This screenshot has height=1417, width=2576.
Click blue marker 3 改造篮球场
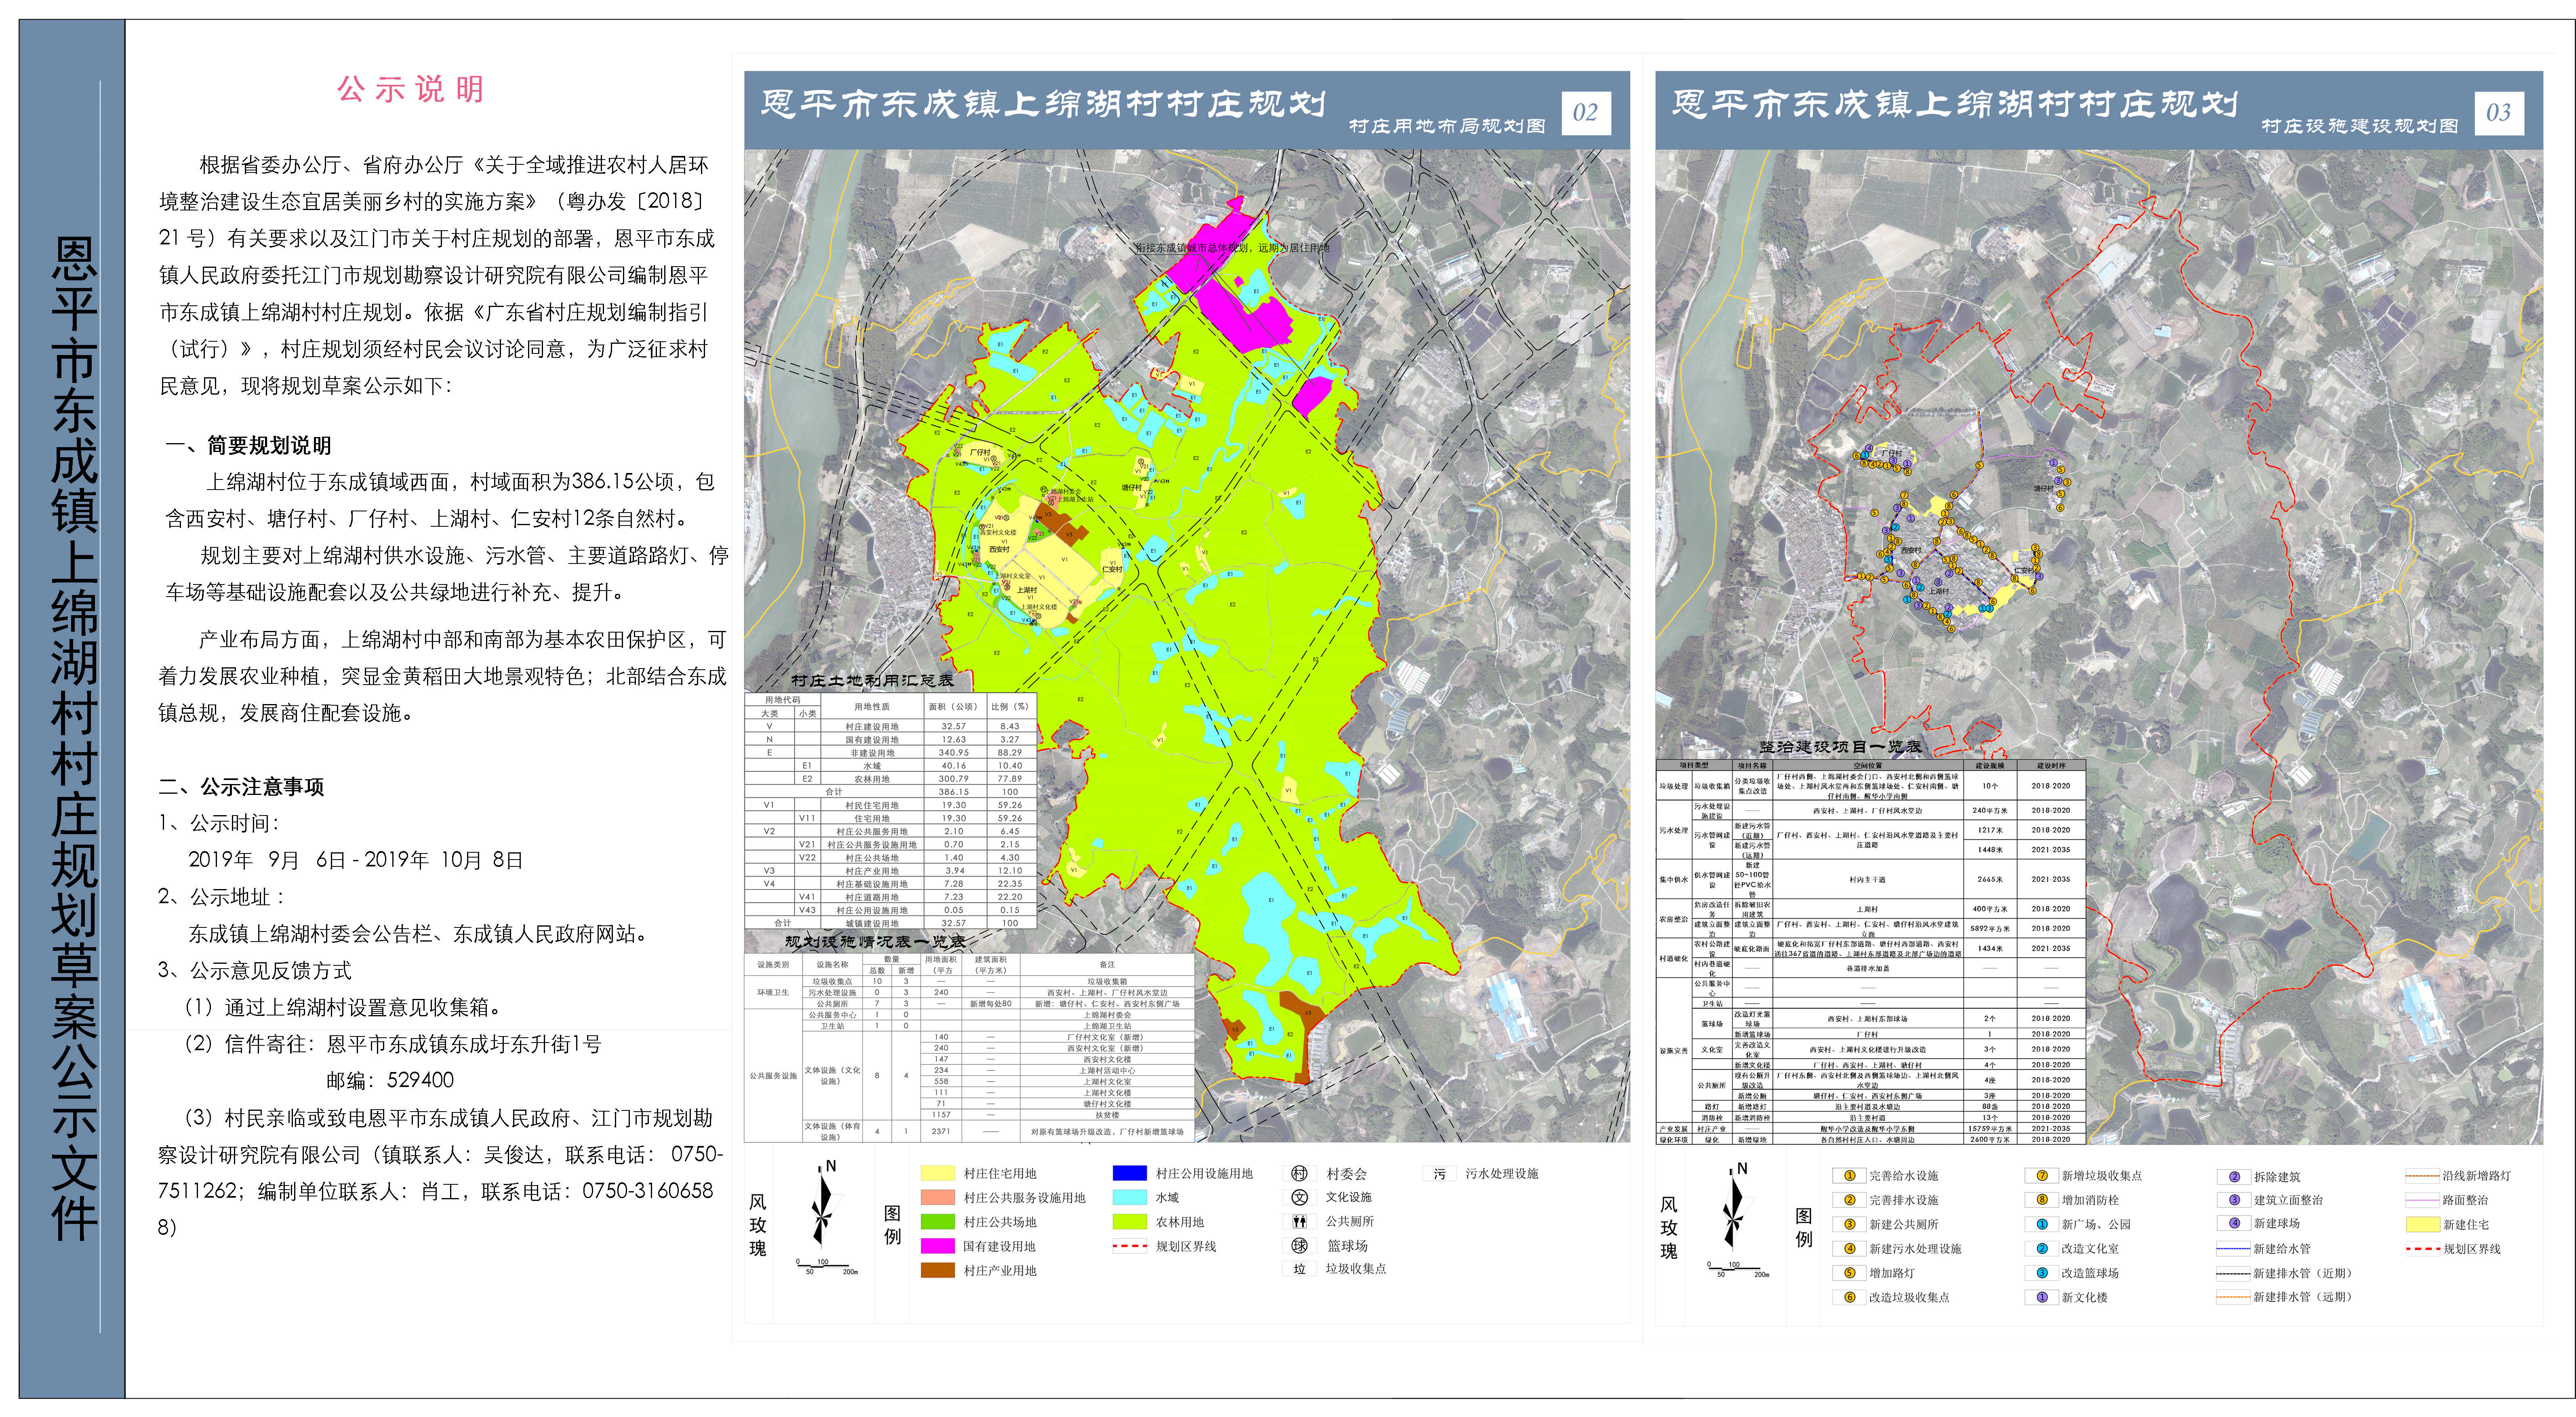pos(2041,1273)
